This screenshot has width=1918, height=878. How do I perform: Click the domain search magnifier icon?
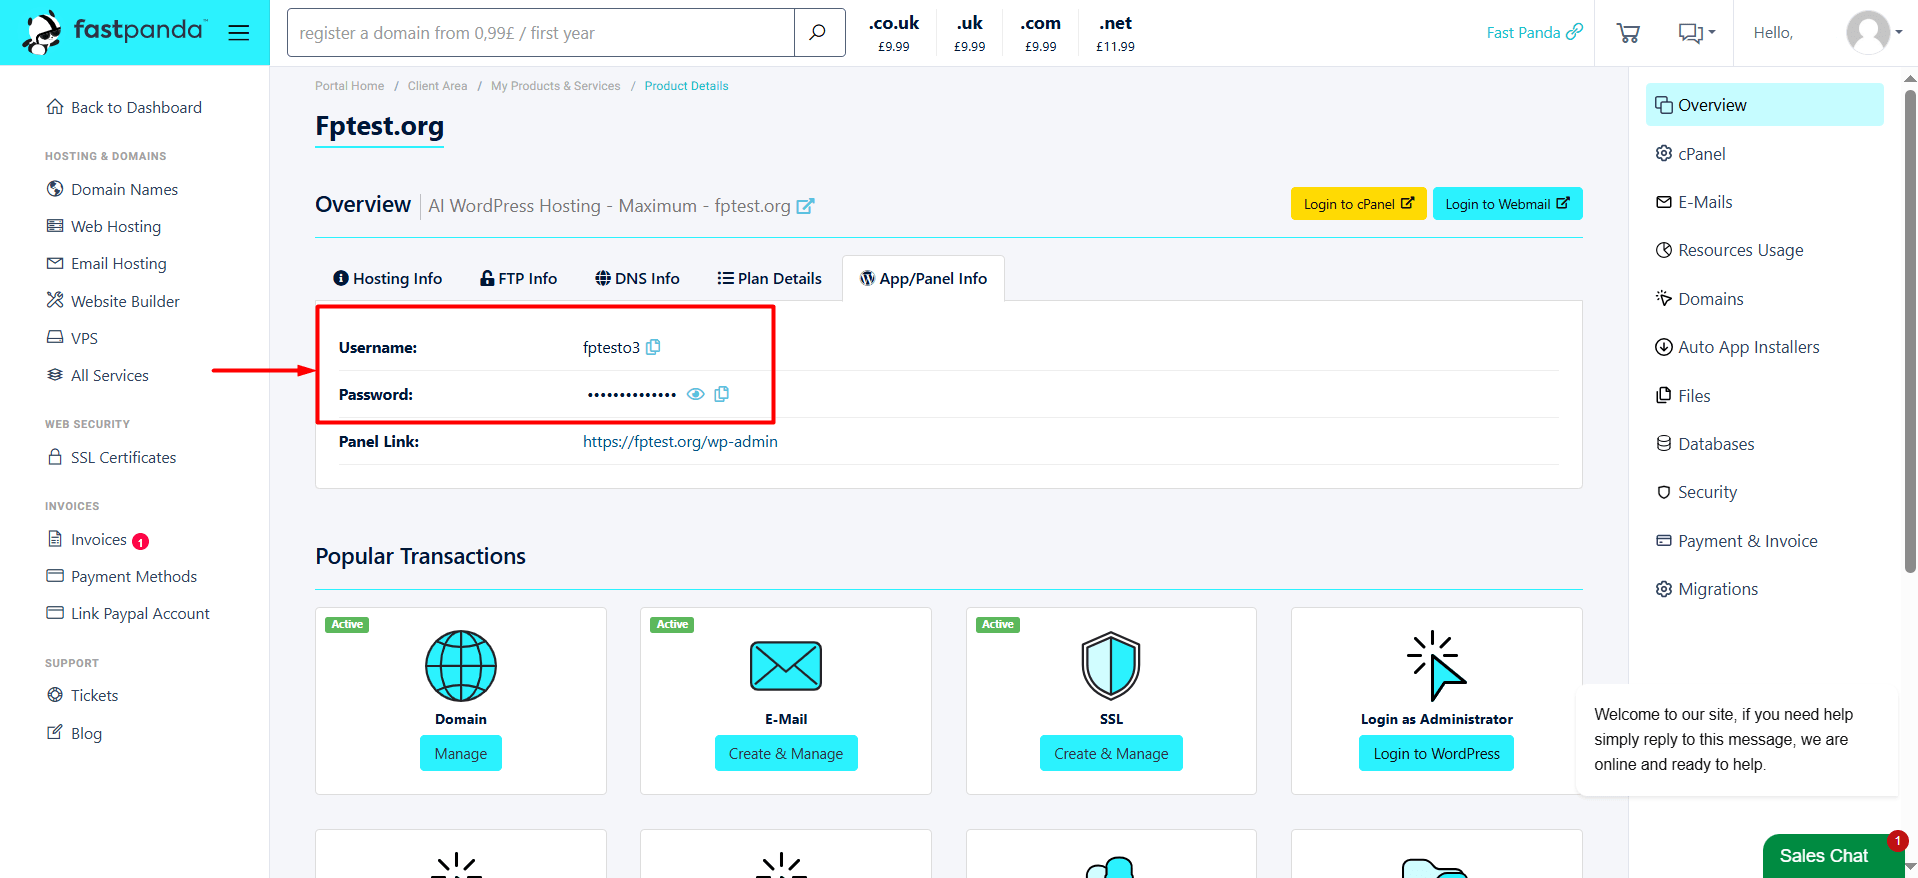(818, 33)
